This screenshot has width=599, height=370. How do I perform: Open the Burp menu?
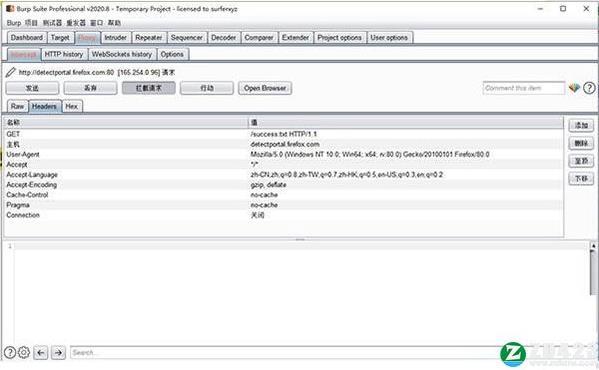point(14,23)
